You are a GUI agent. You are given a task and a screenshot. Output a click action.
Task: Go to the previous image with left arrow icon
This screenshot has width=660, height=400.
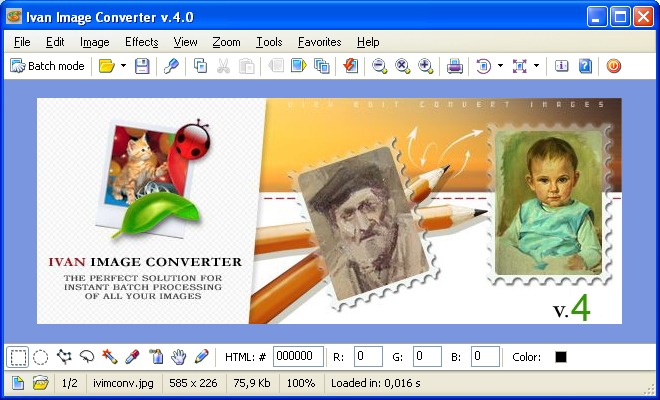point(276,66)
